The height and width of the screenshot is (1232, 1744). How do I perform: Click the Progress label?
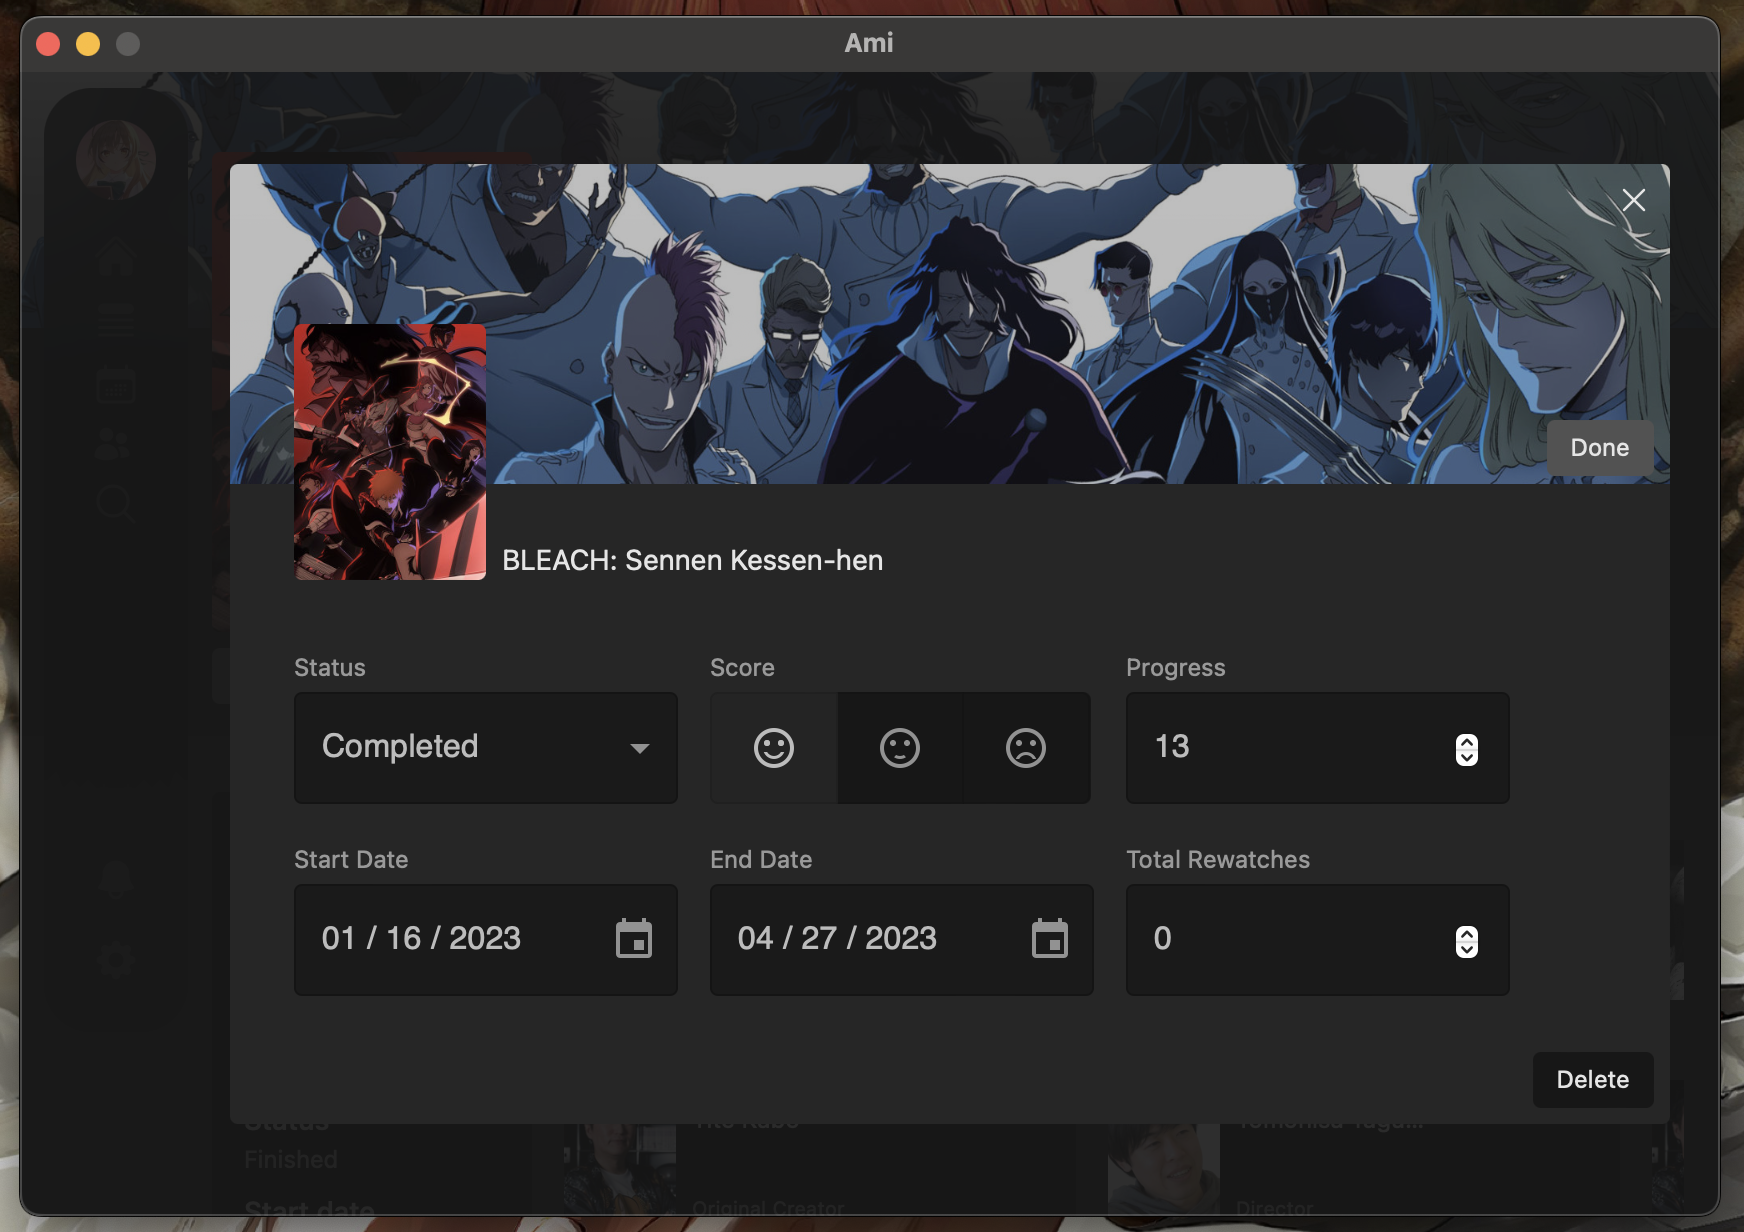click(x=1176, y=668)
